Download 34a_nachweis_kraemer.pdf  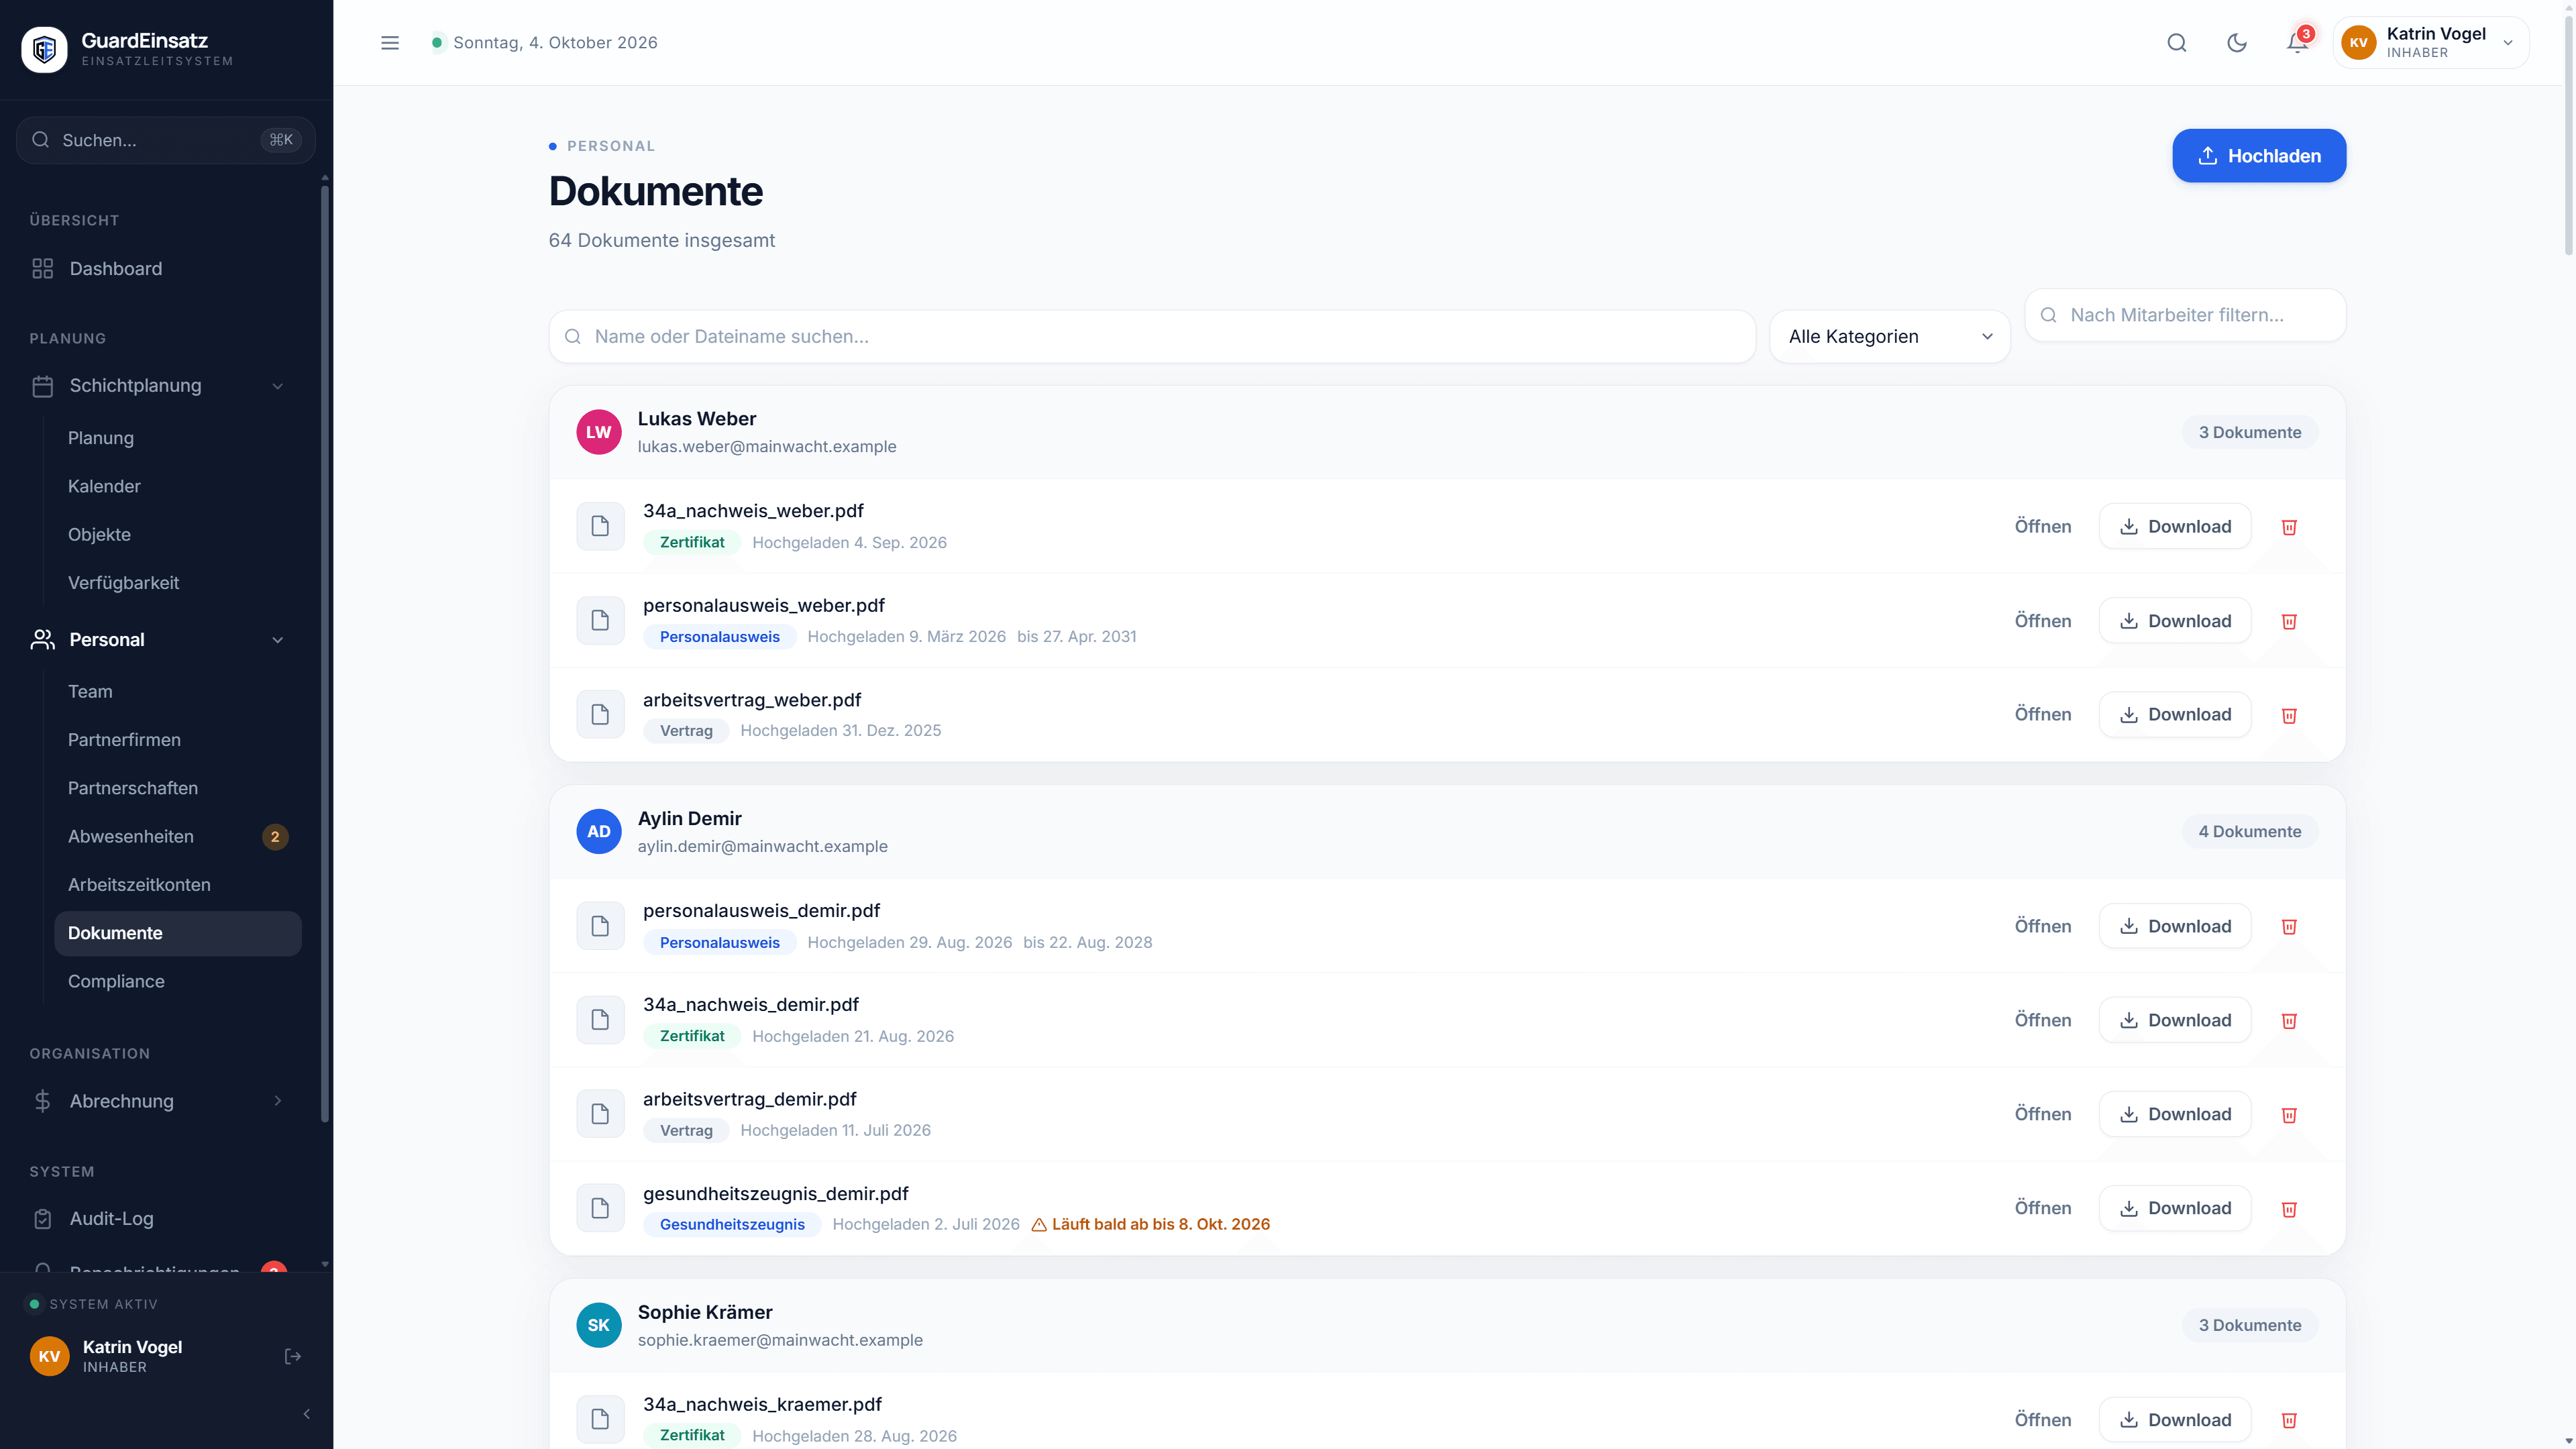click(2175, 1420)
